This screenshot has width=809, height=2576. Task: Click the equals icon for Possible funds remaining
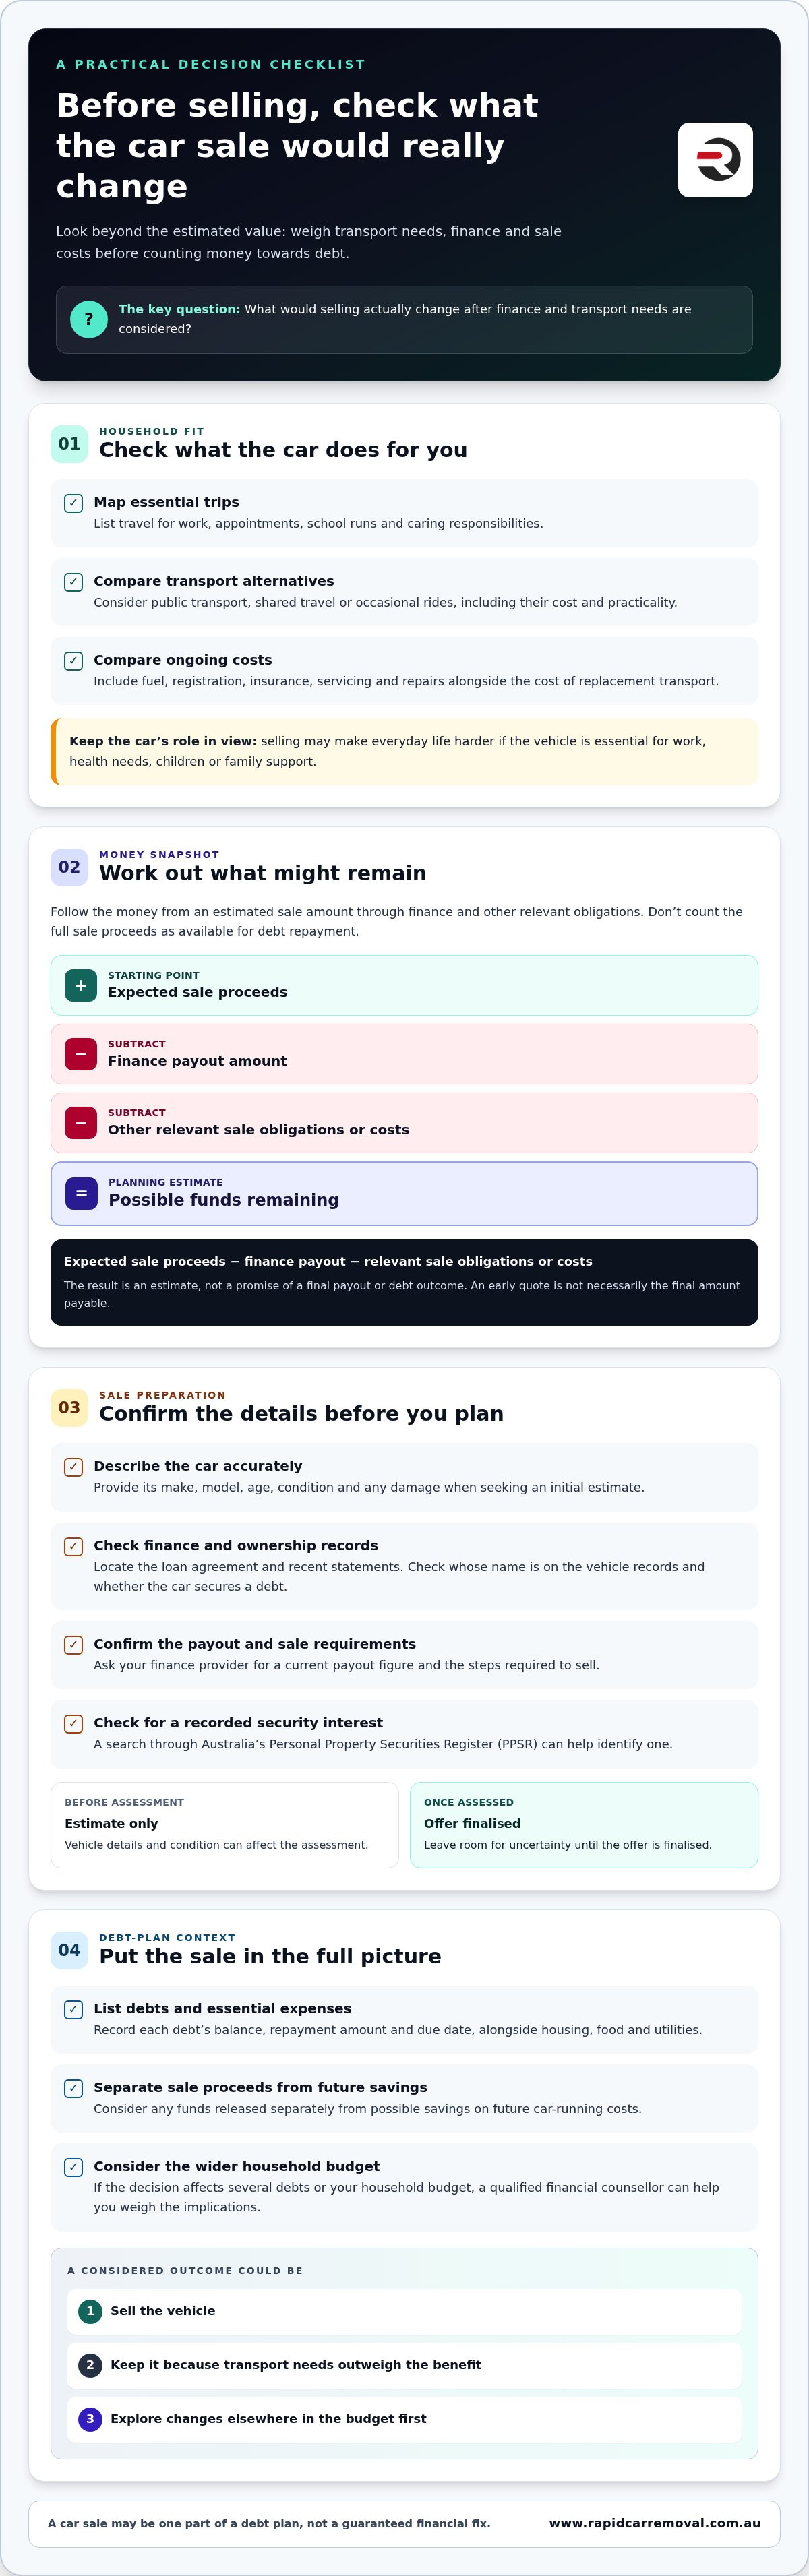click(81, 1193)
